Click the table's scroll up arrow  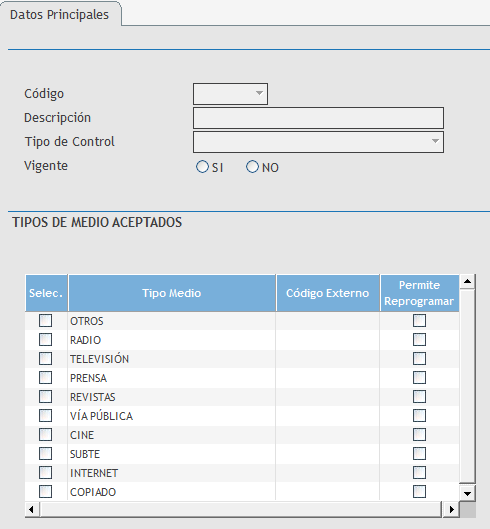tap(467, 281)
